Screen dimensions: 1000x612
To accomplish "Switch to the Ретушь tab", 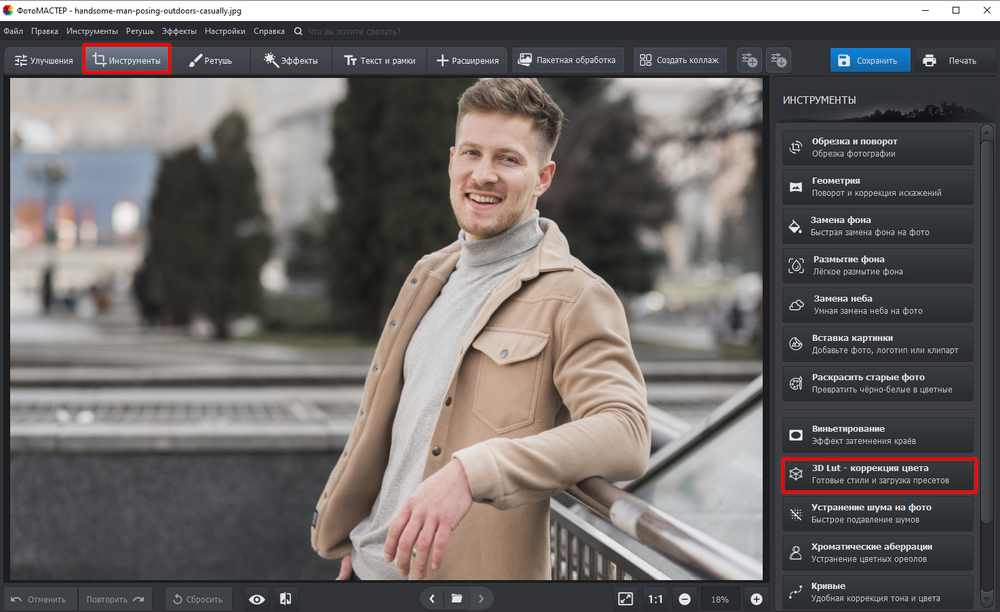I will click(x=210, y=60).
